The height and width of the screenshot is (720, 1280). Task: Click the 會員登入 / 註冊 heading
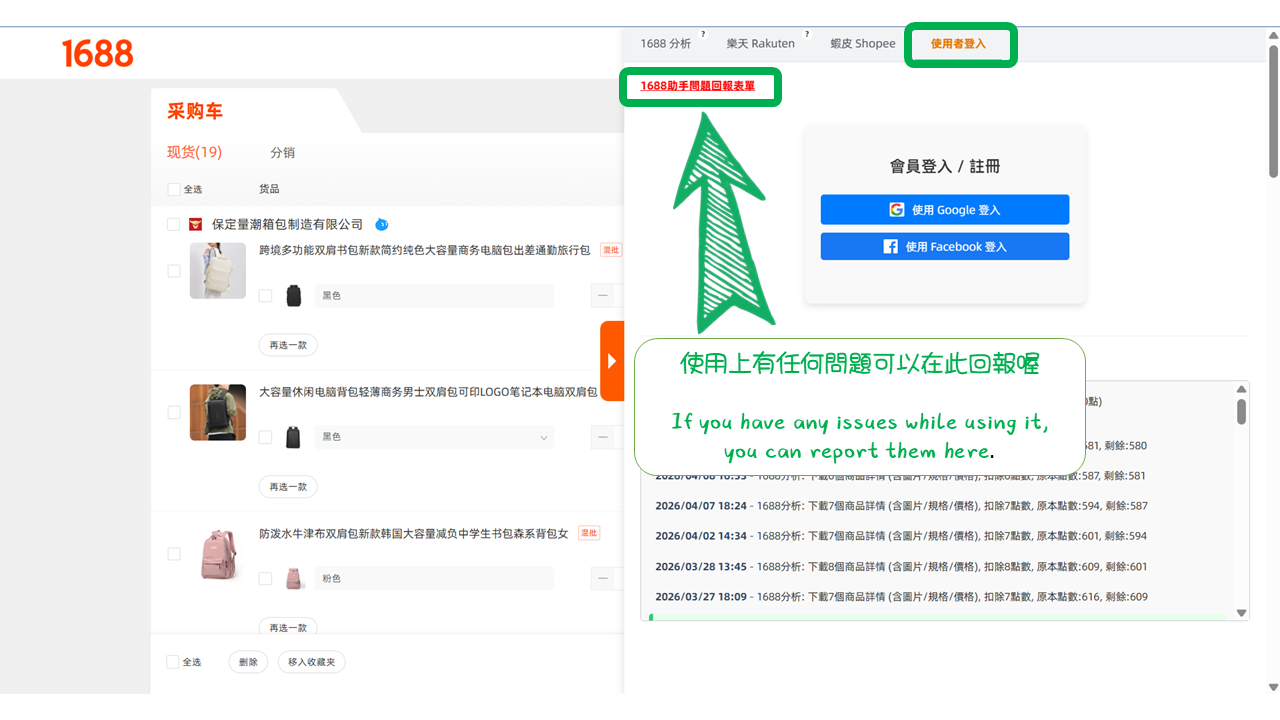click(x=945, y=166)
